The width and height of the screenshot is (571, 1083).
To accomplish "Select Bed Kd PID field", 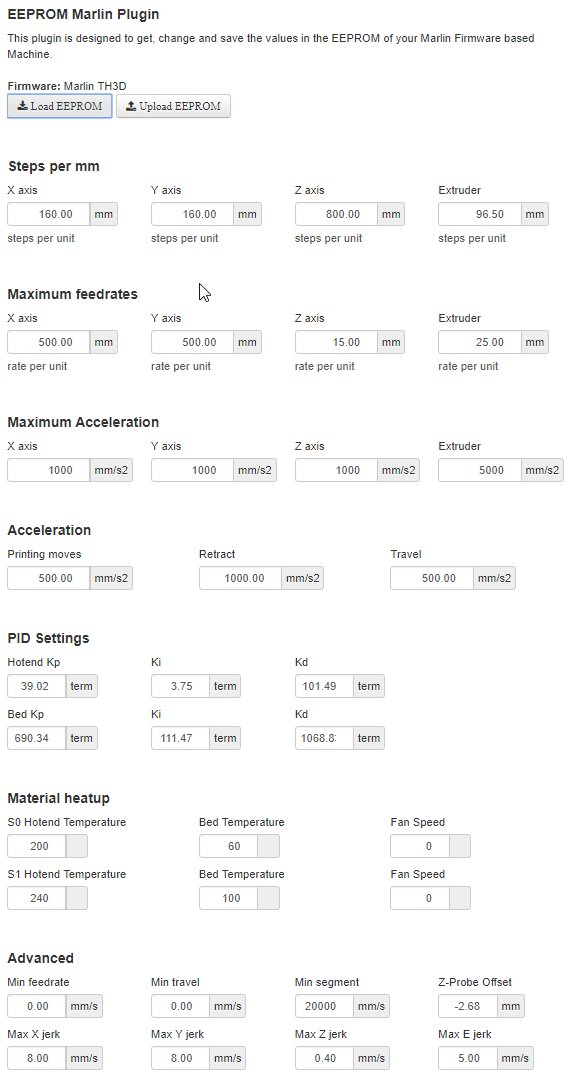I will (x=324, y=738).
